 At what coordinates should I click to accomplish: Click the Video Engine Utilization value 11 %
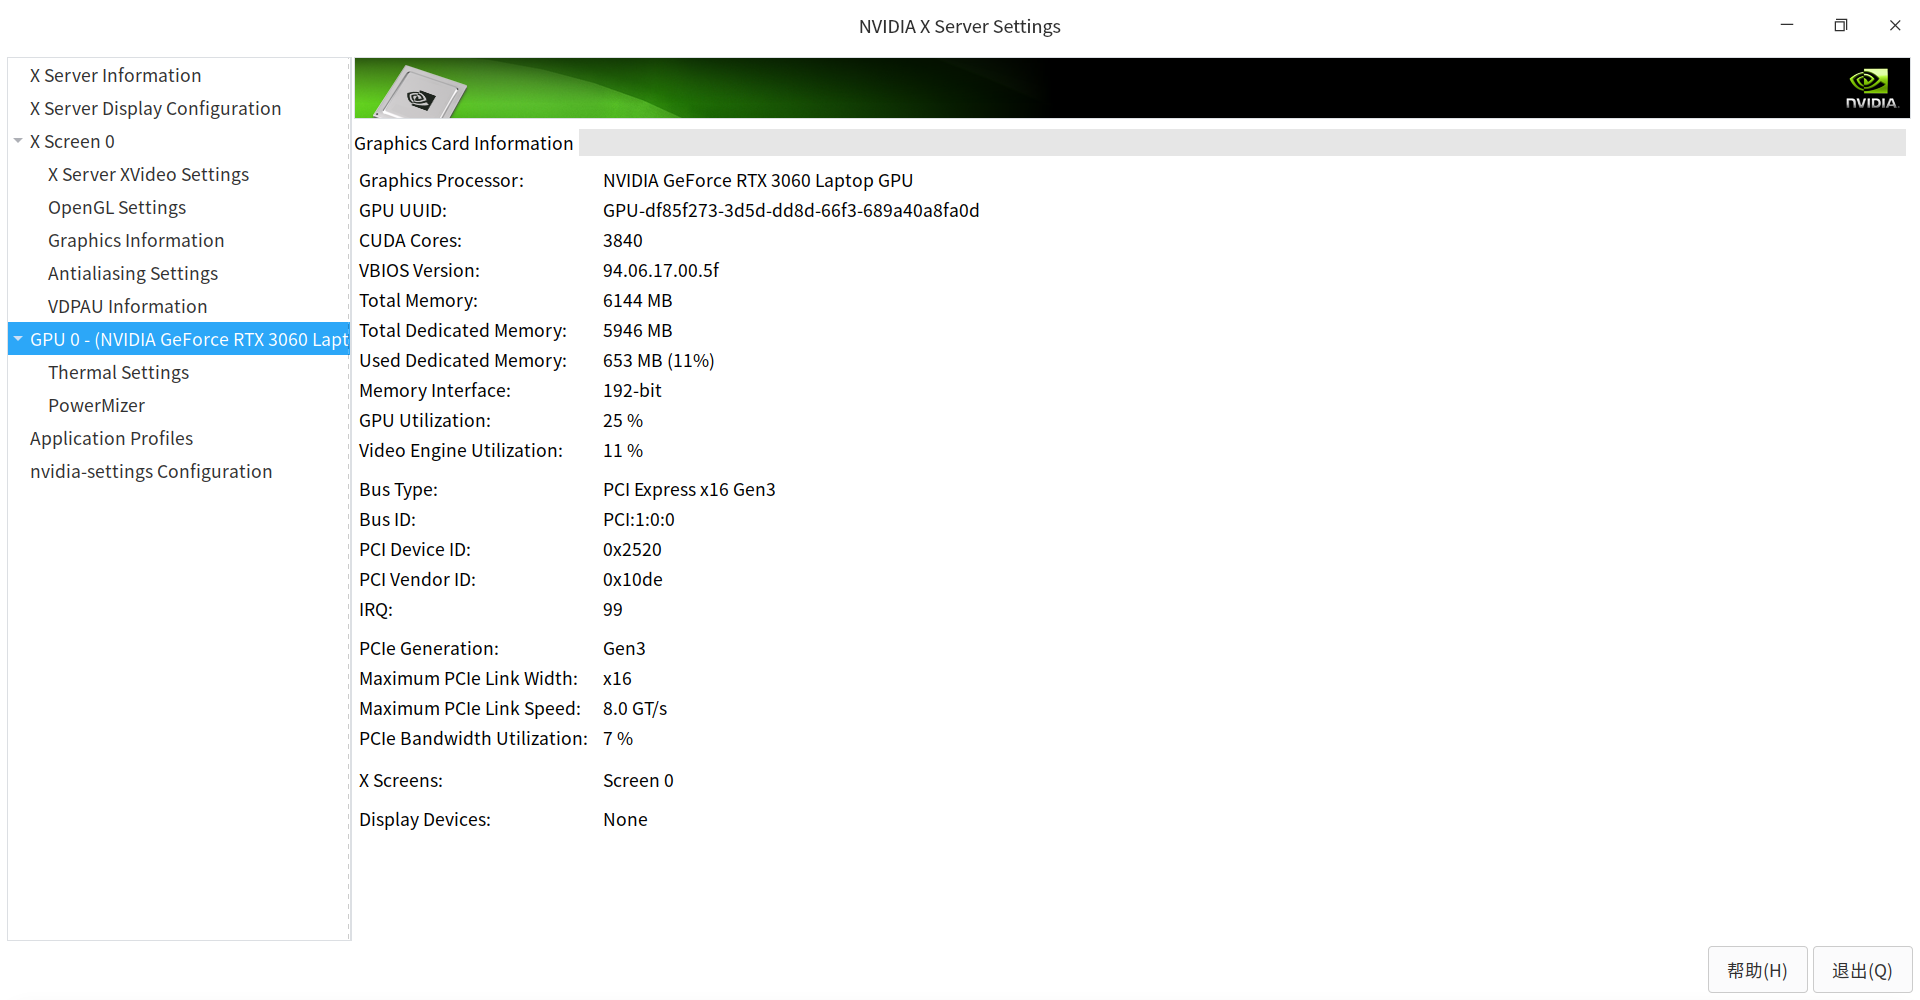pos(623,451)
